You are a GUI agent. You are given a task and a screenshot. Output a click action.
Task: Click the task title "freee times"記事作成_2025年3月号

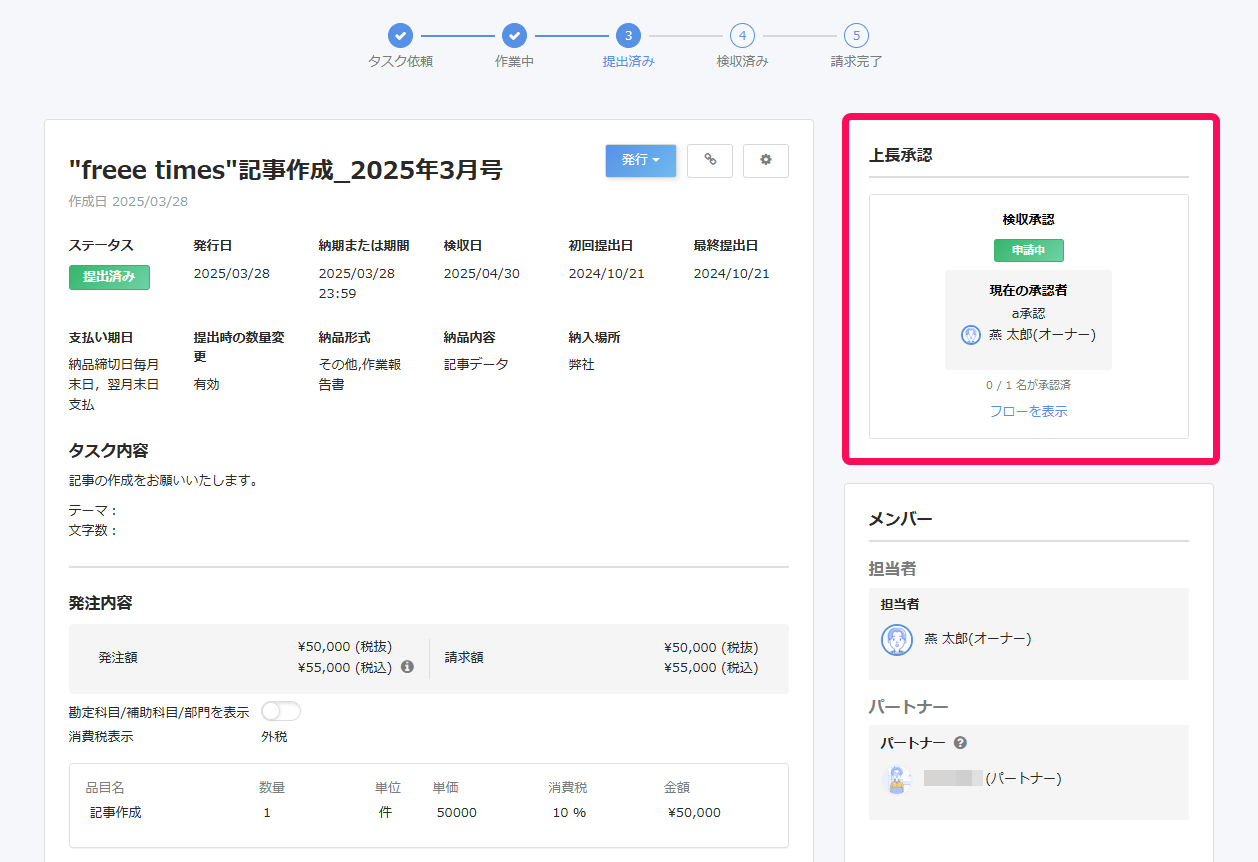coord(285,170)
